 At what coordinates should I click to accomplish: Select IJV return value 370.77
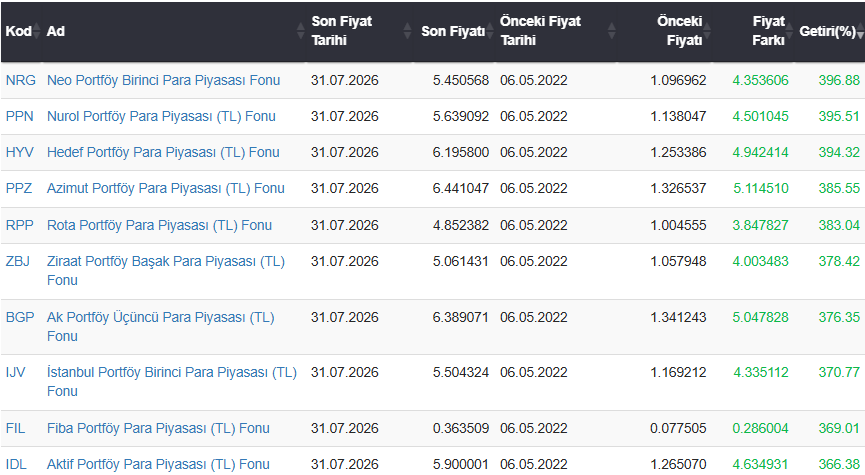tap(839, 372)
